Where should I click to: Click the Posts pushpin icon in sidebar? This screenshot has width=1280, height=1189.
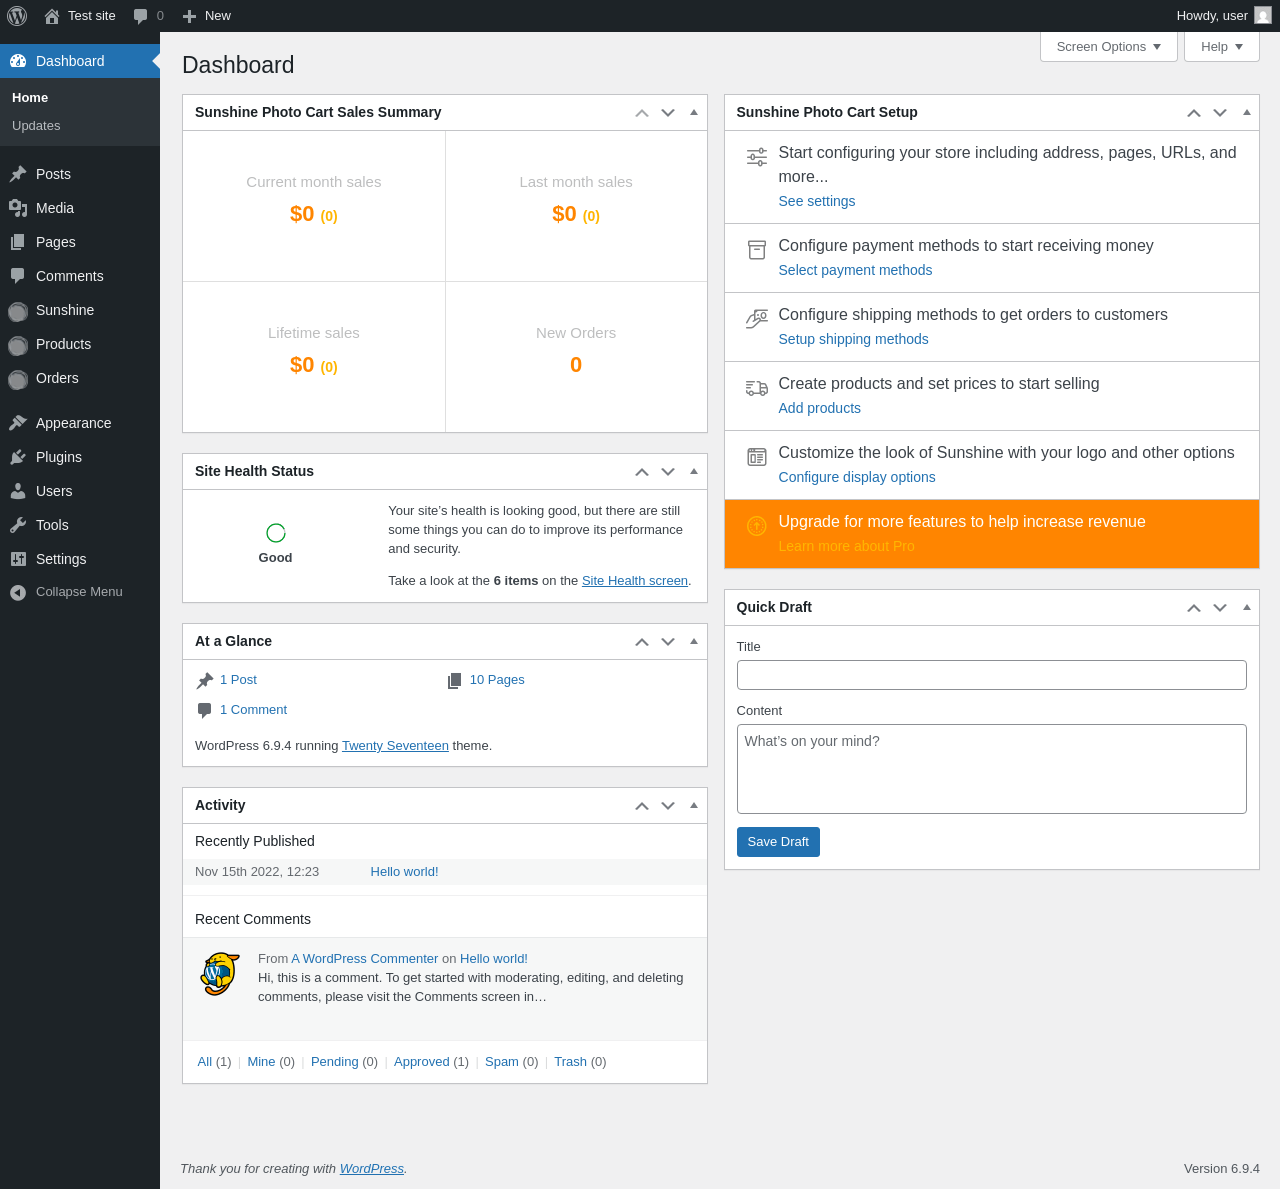tap(18, 174)
